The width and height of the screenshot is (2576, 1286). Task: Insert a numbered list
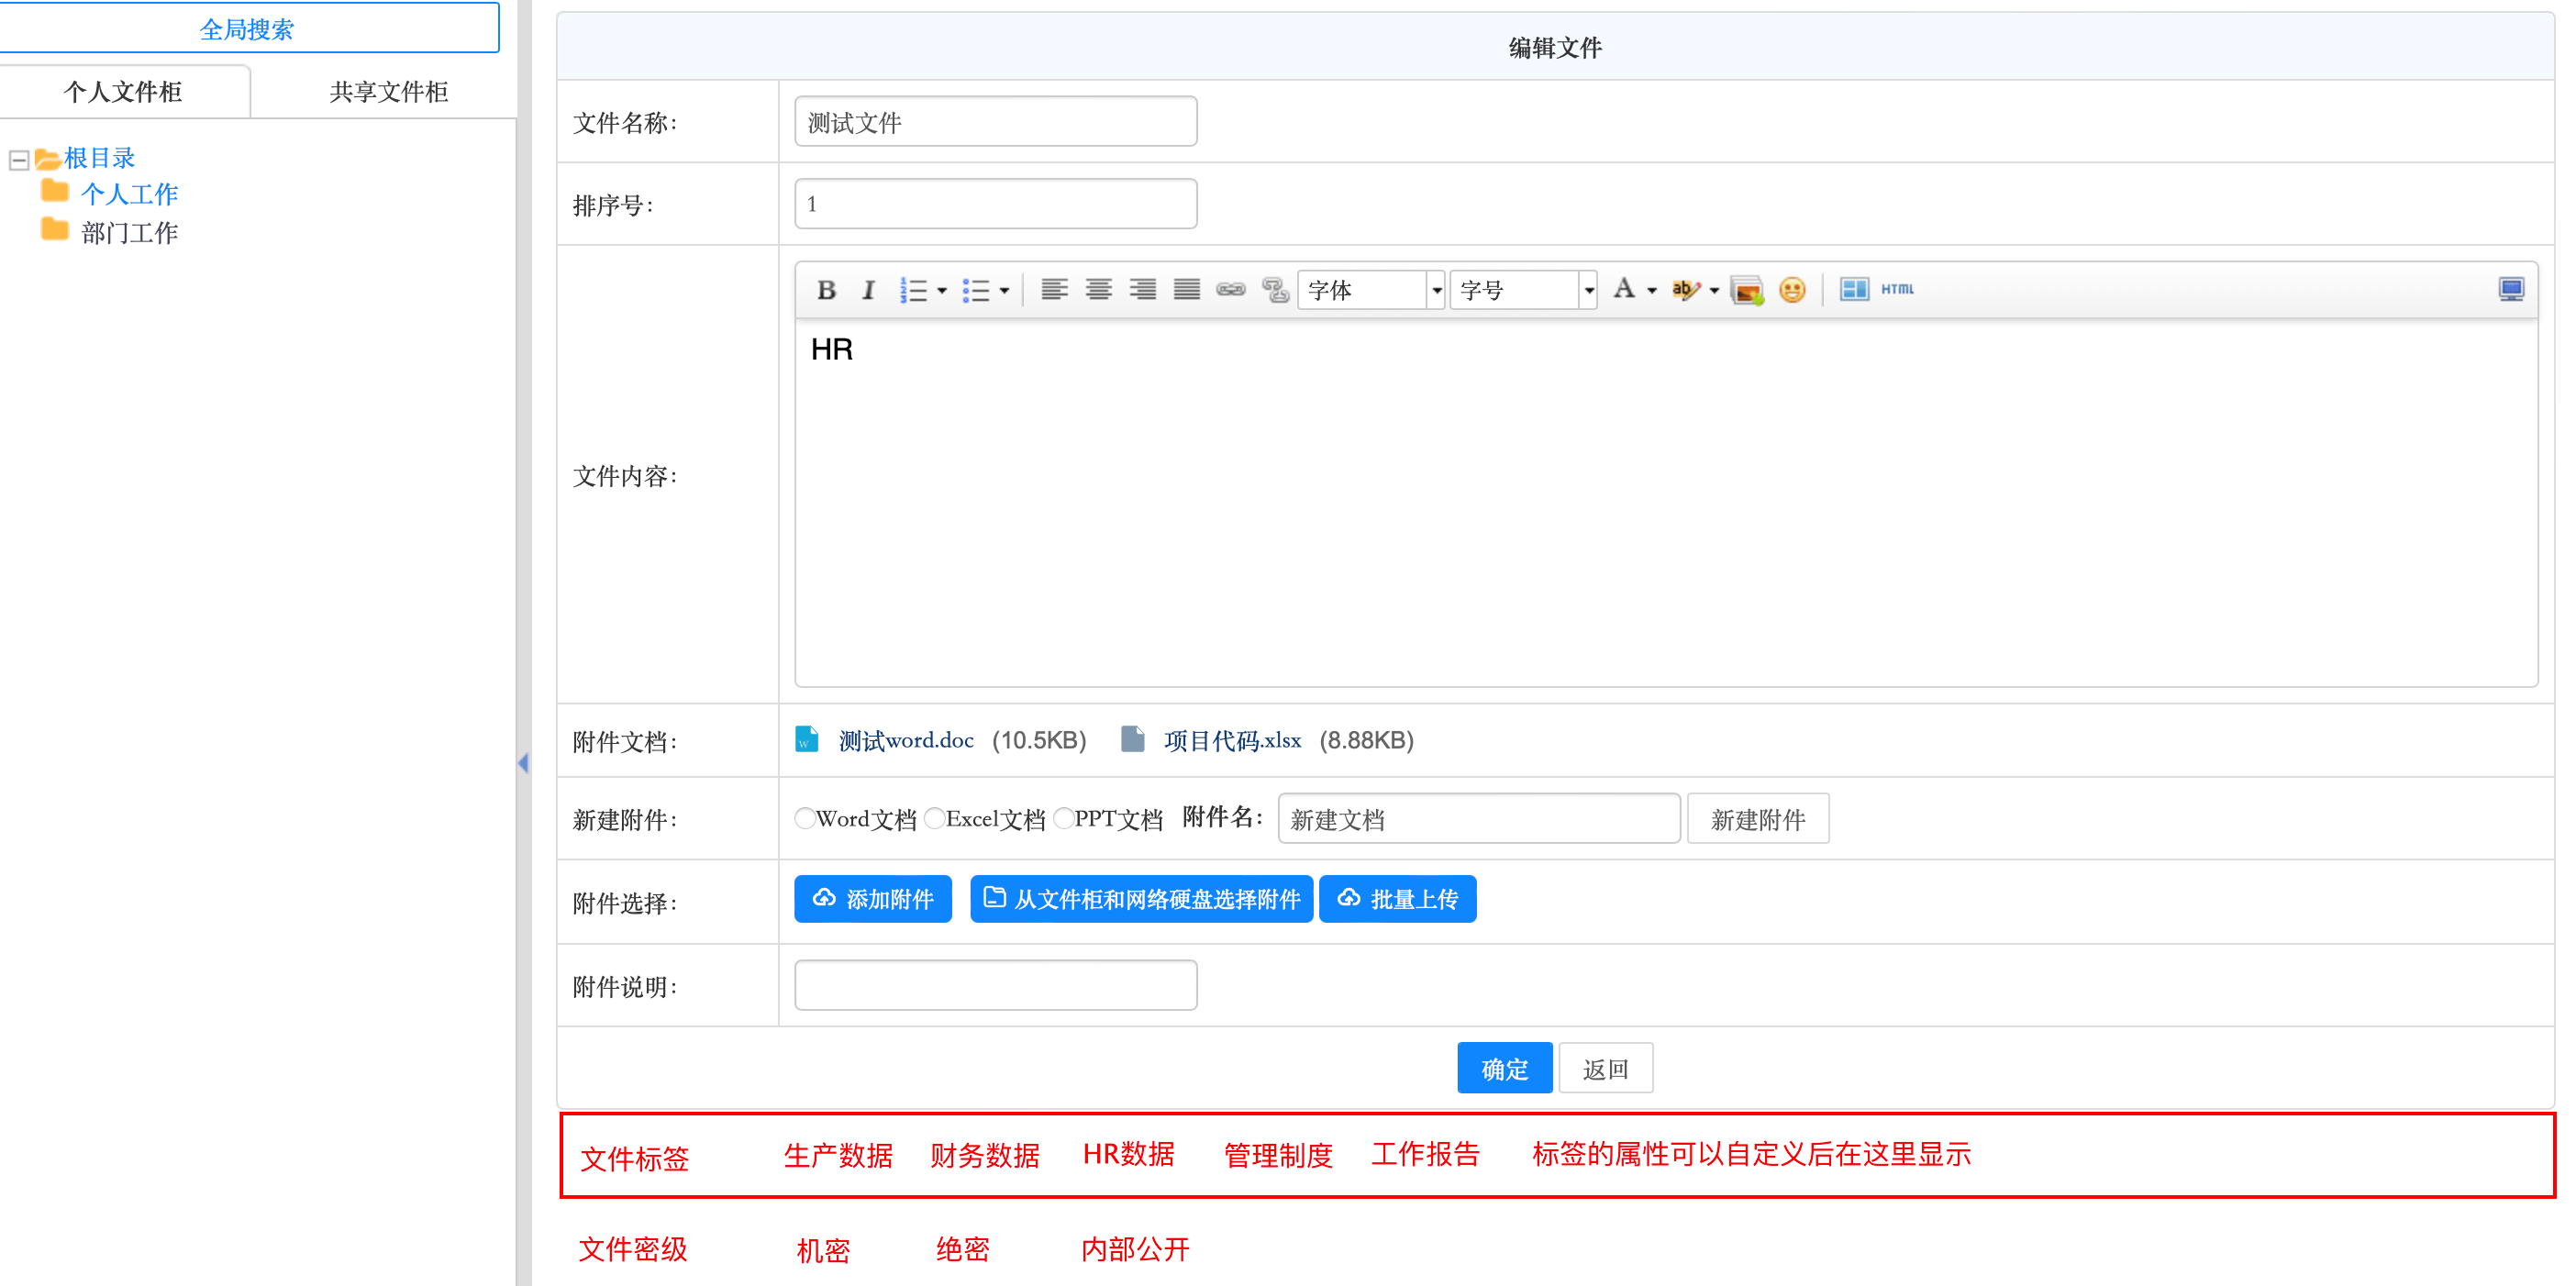tap(913, 290)
